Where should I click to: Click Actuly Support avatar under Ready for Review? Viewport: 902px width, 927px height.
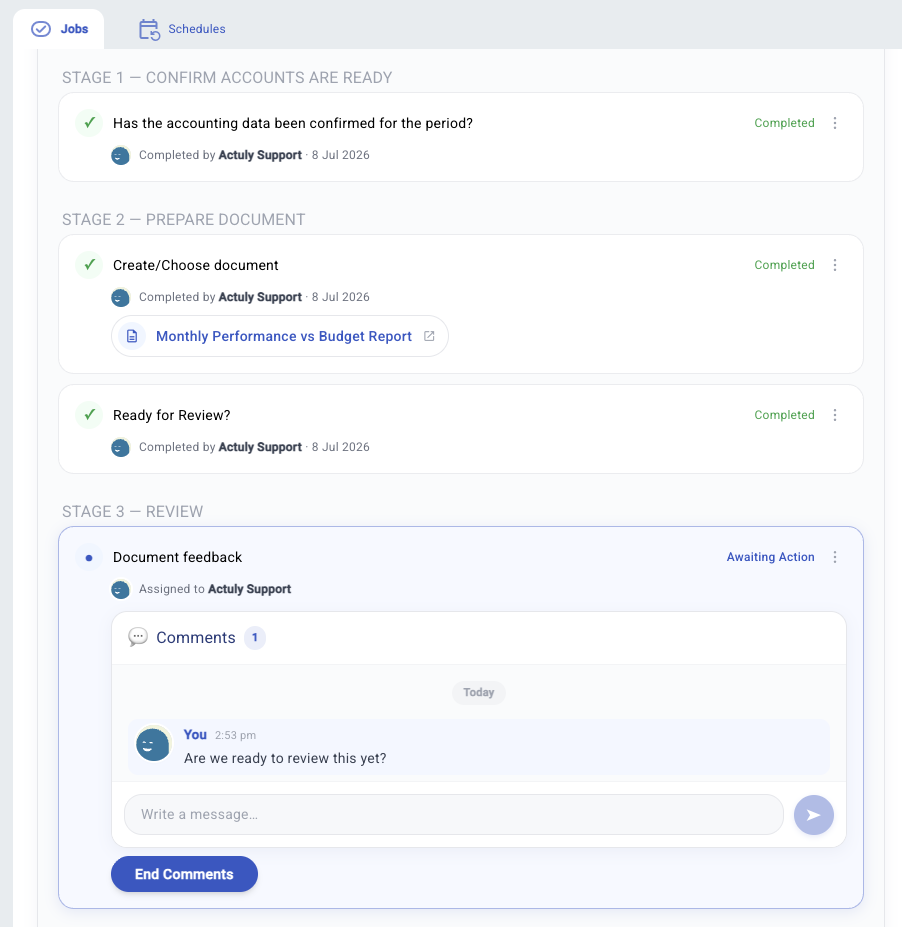click(x=121, y=448)
